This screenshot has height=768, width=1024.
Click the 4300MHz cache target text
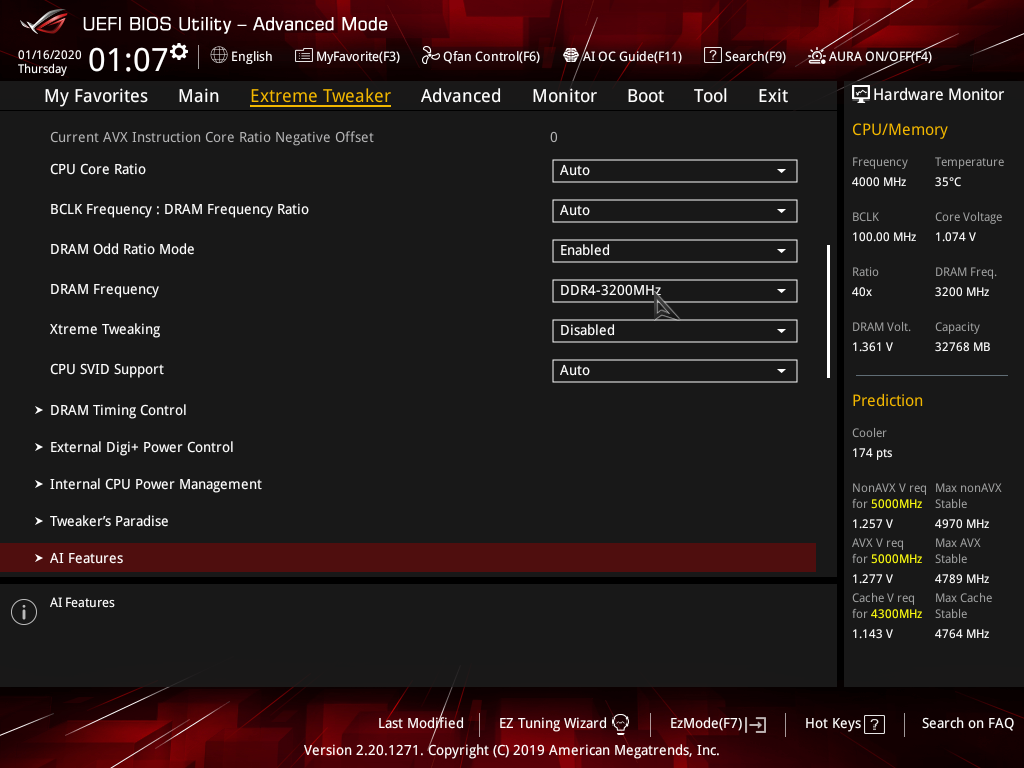[x=896, y=614]
